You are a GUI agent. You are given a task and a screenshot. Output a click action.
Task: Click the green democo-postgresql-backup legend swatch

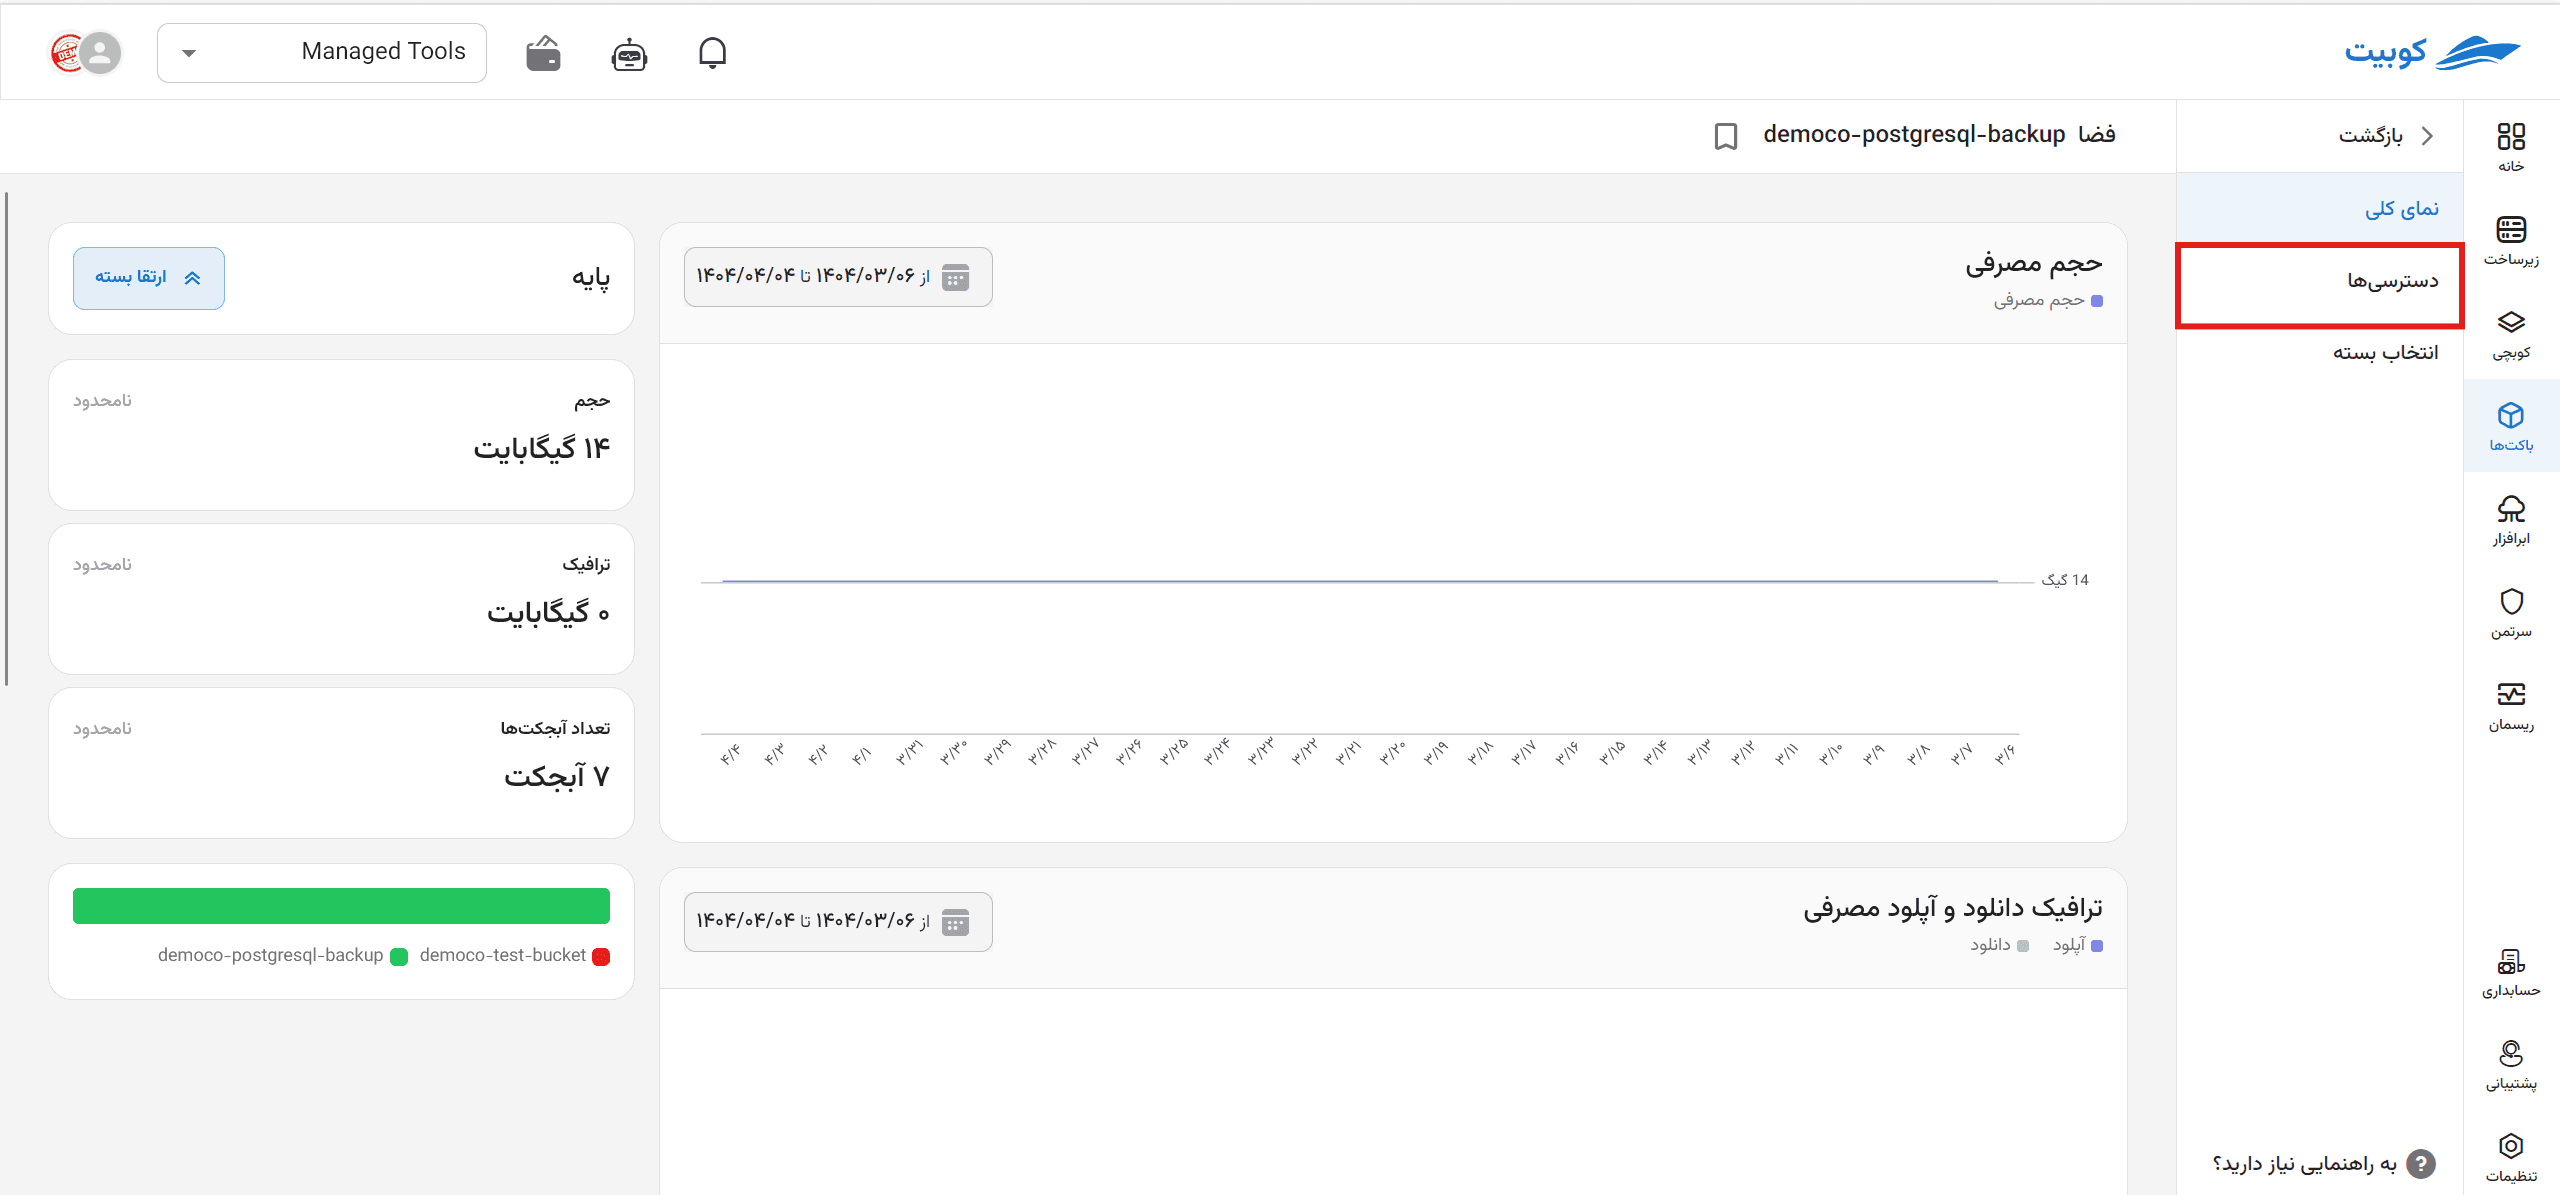tap(399, 957)
